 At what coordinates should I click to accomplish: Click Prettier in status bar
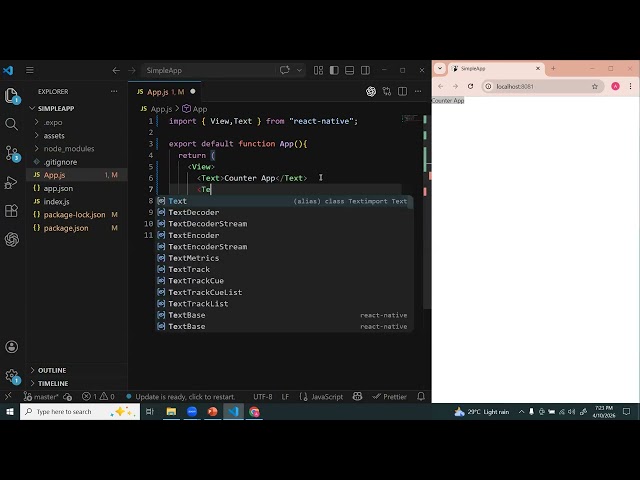click(389, 397)
